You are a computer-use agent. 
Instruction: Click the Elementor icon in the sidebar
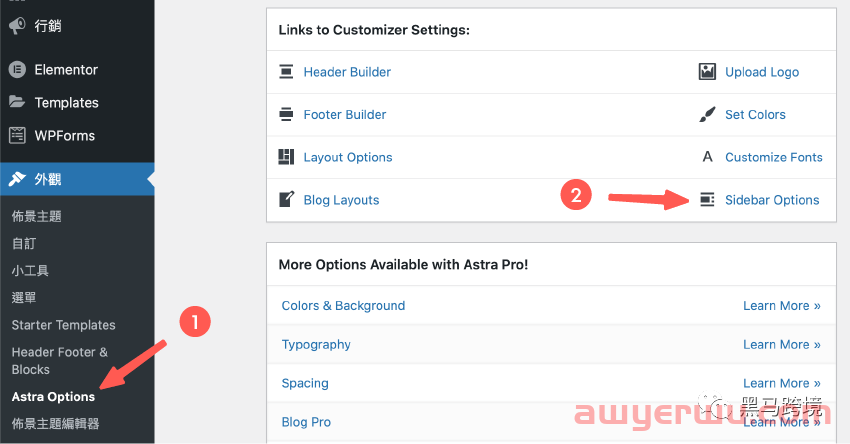[x=17, y=69]
